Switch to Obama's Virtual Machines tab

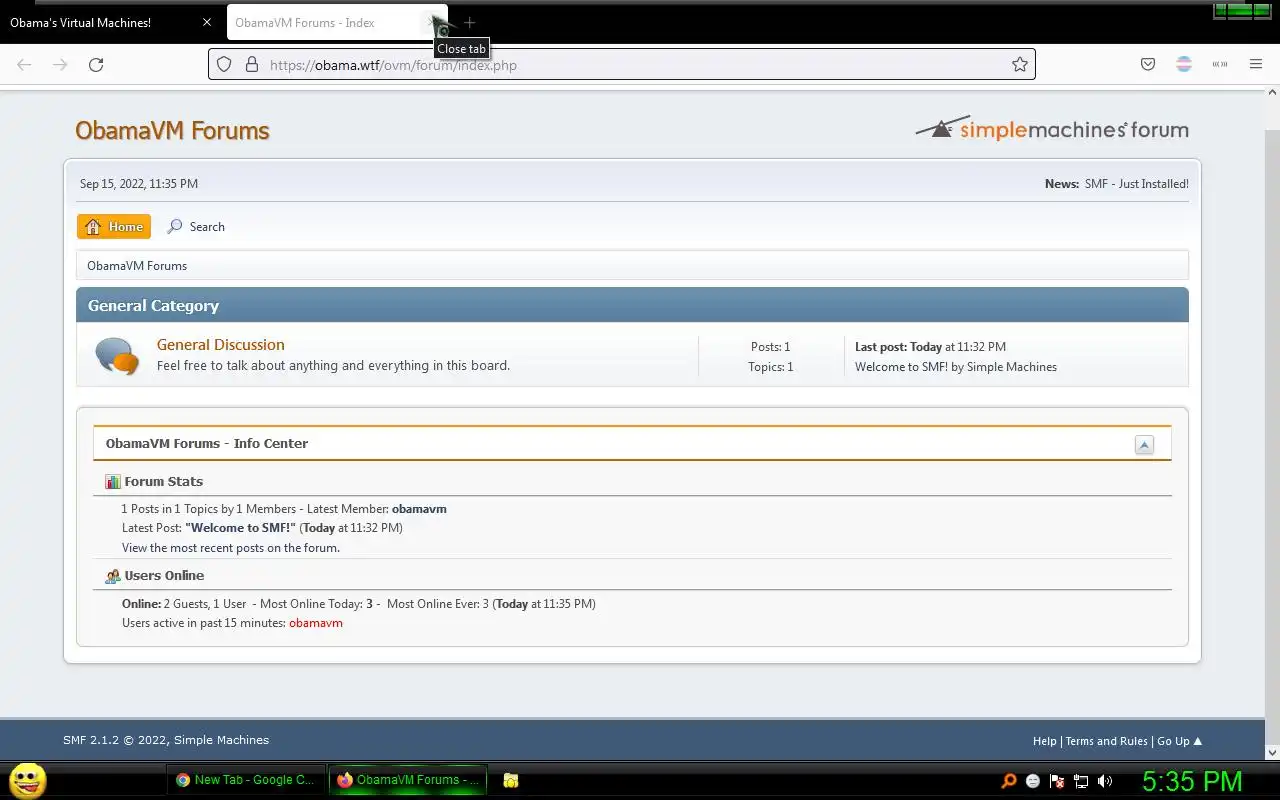pyautogui.click(x=110, y=23)
